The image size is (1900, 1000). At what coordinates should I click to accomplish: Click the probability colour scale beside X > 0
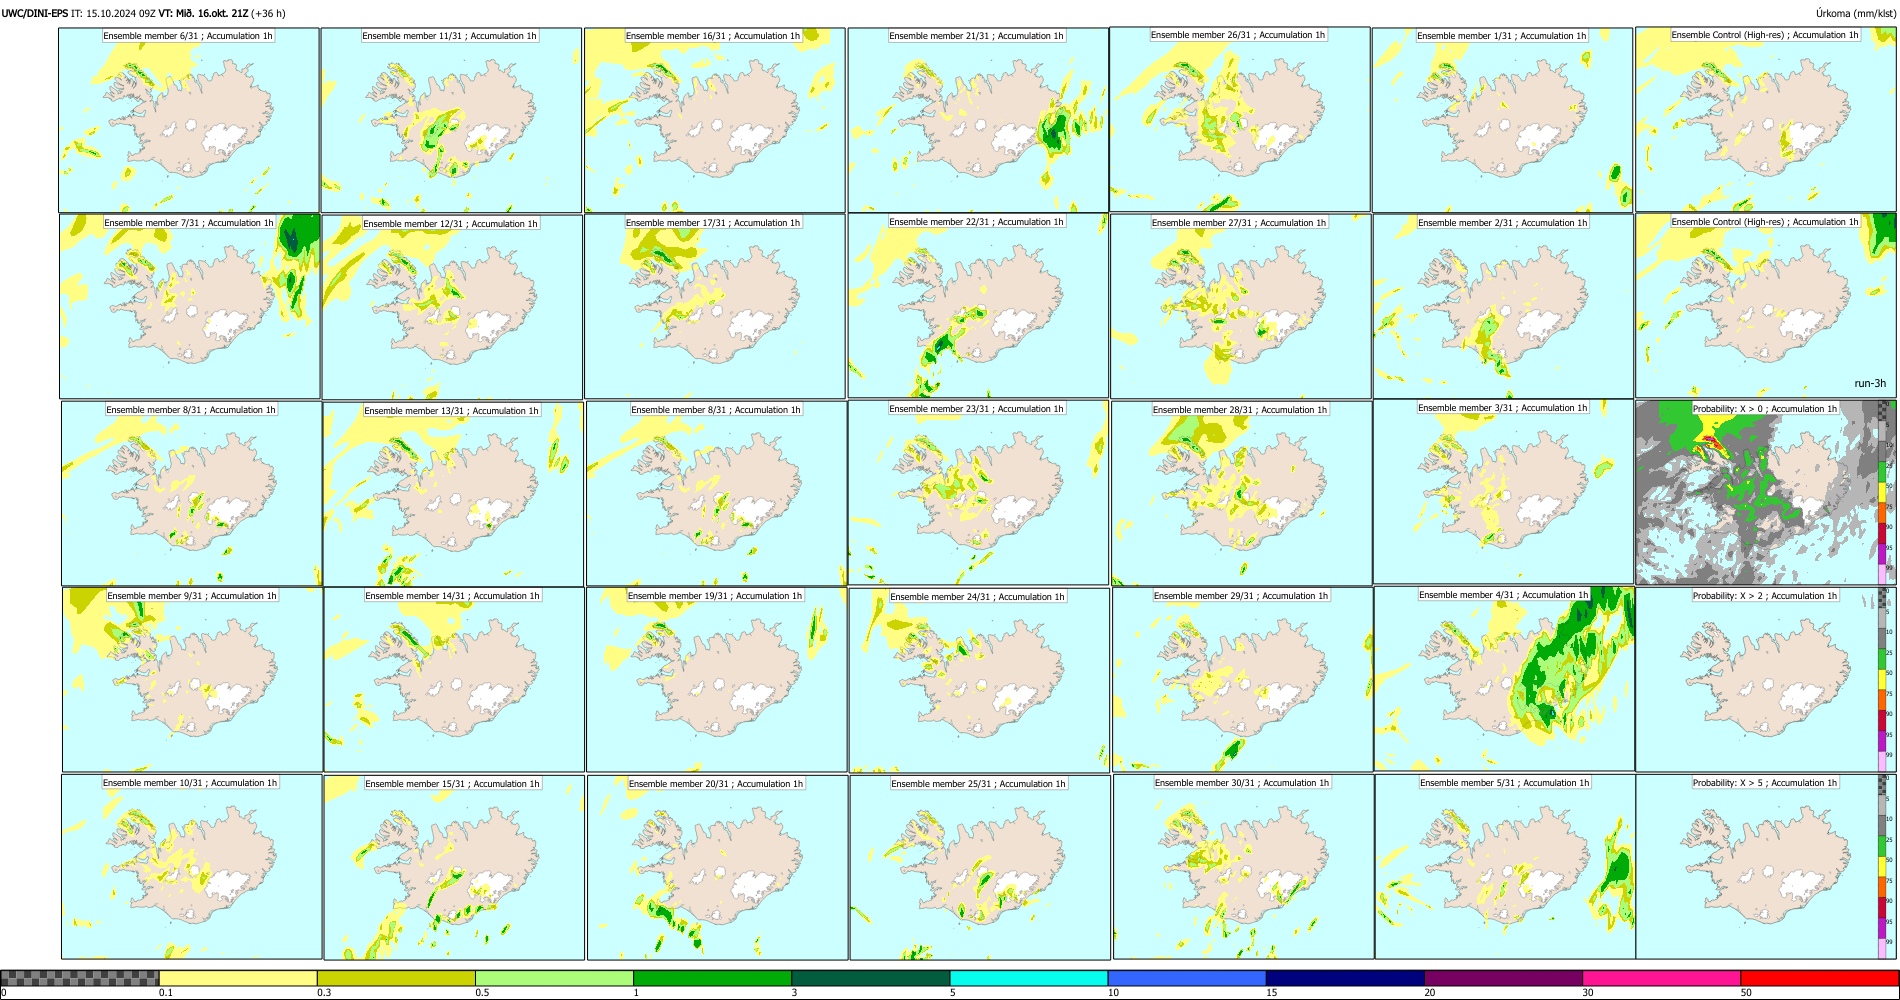click(1883, 492)
